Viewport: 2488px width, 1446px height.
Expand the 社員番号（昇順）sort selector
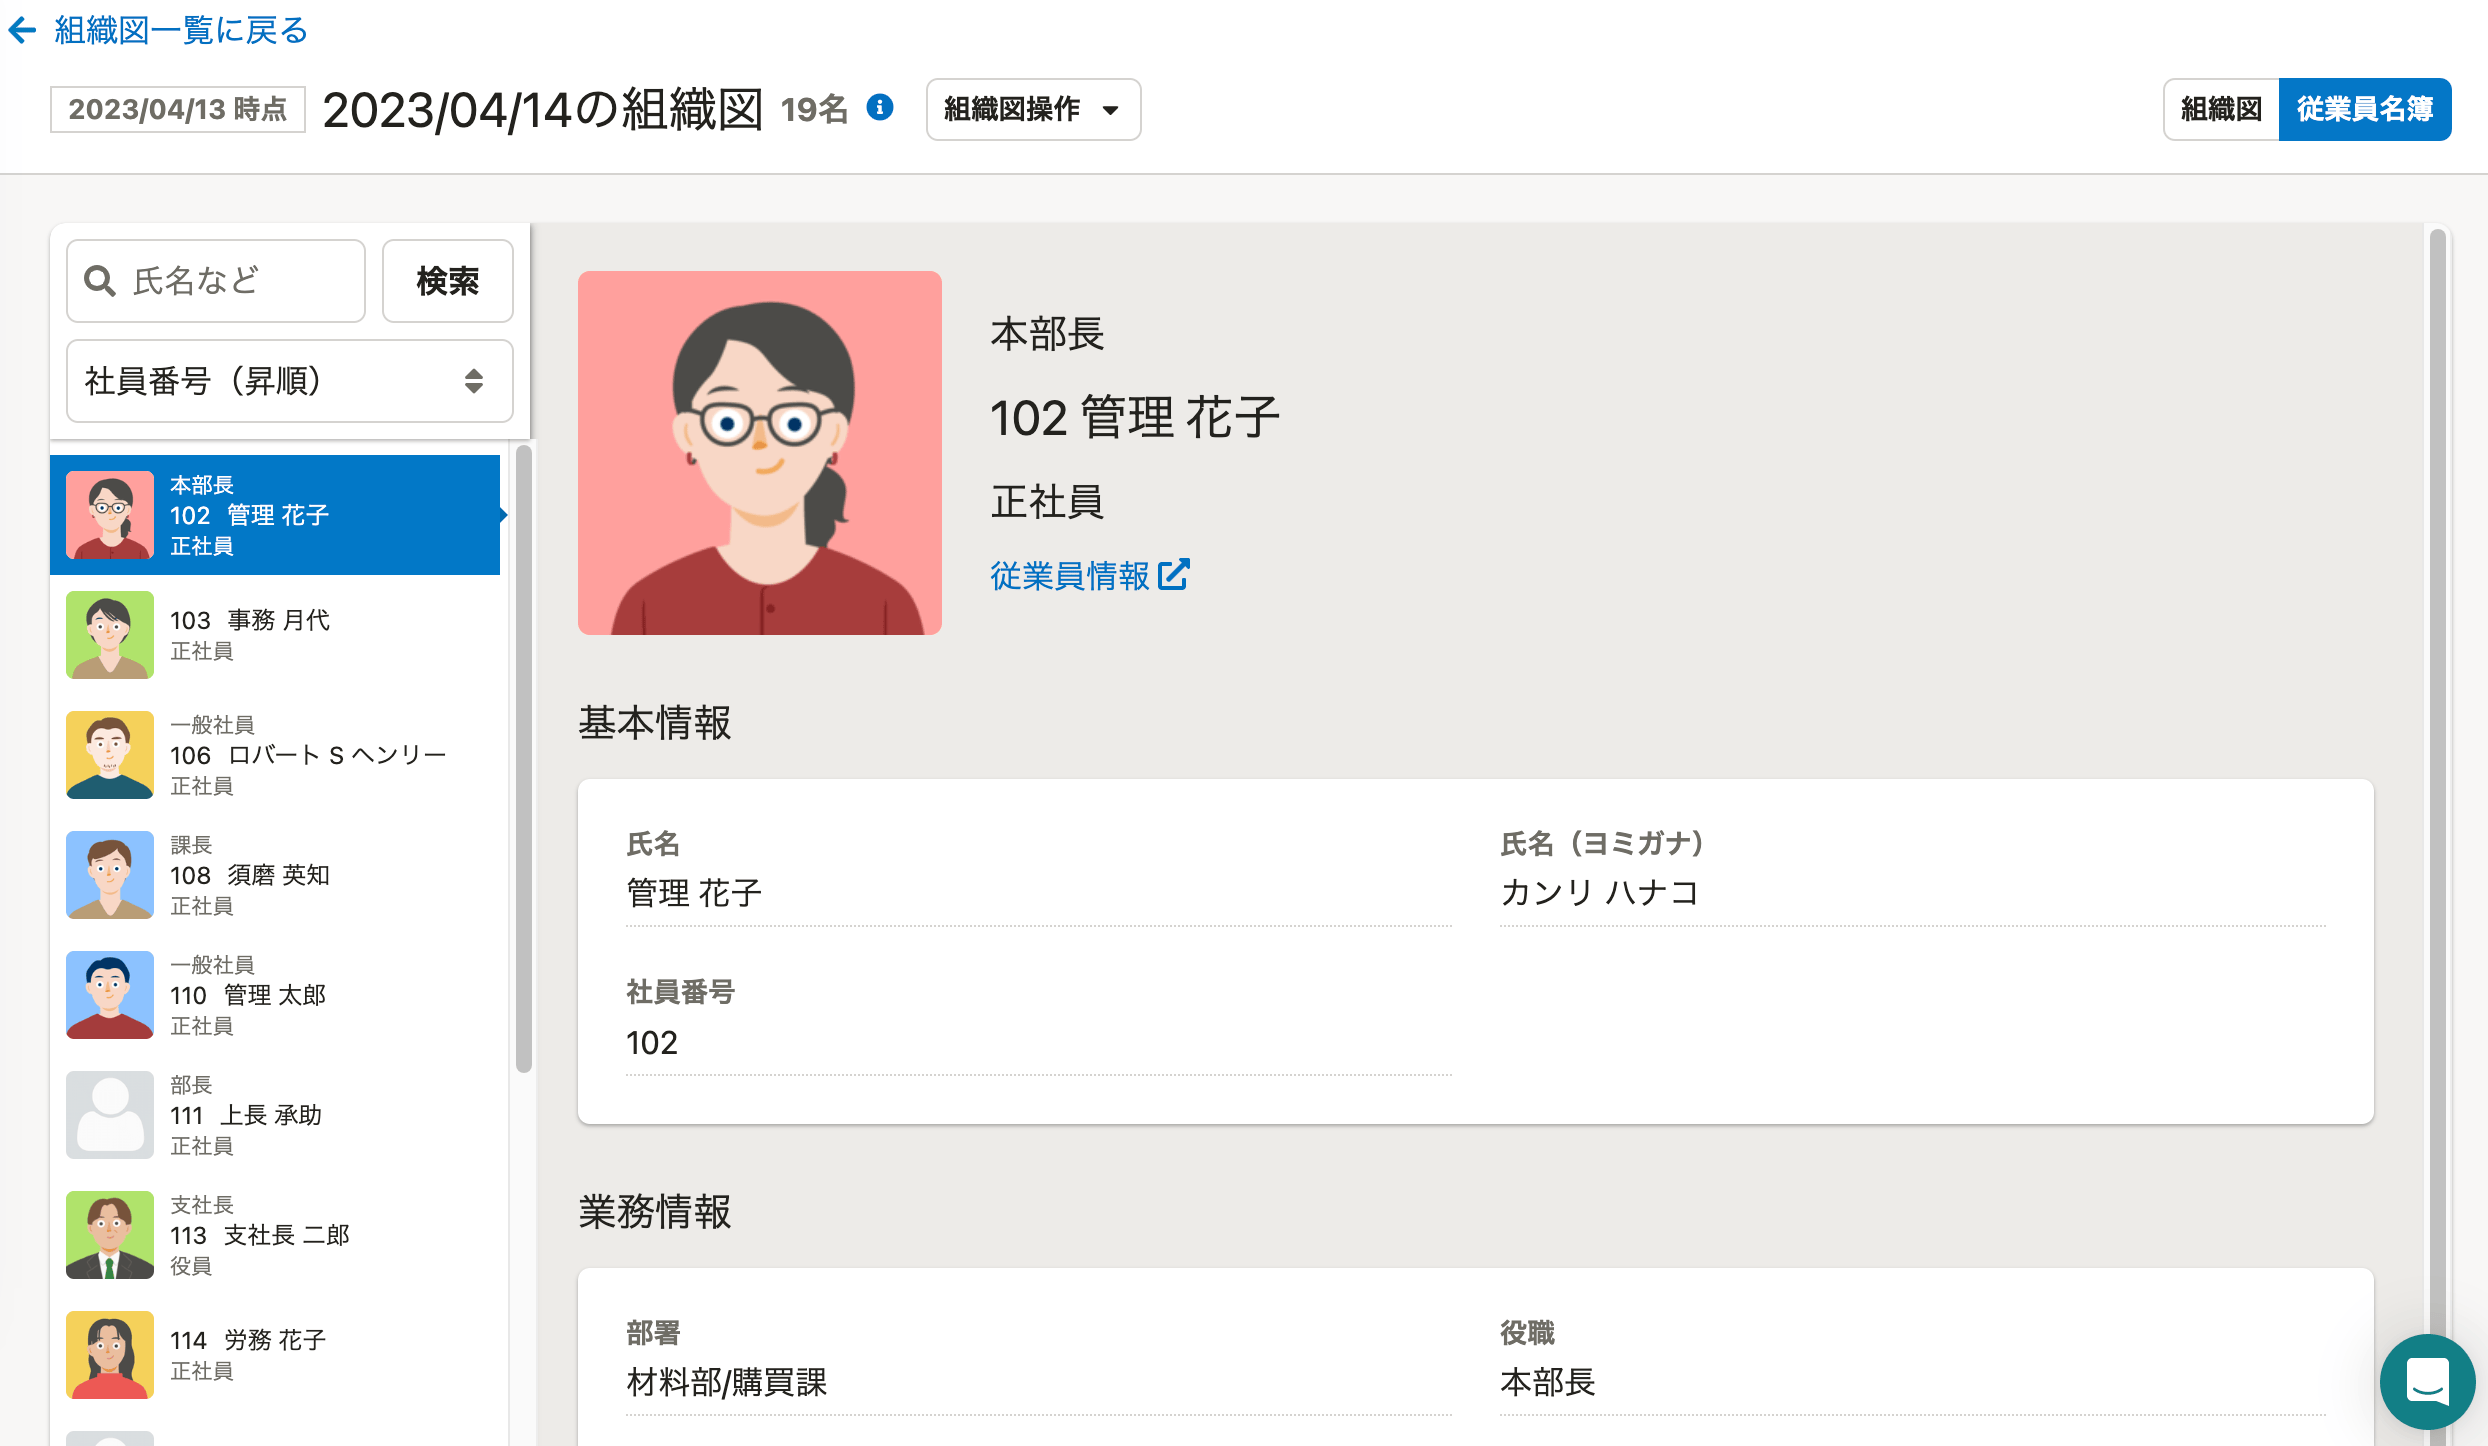[x=290, y=381]
